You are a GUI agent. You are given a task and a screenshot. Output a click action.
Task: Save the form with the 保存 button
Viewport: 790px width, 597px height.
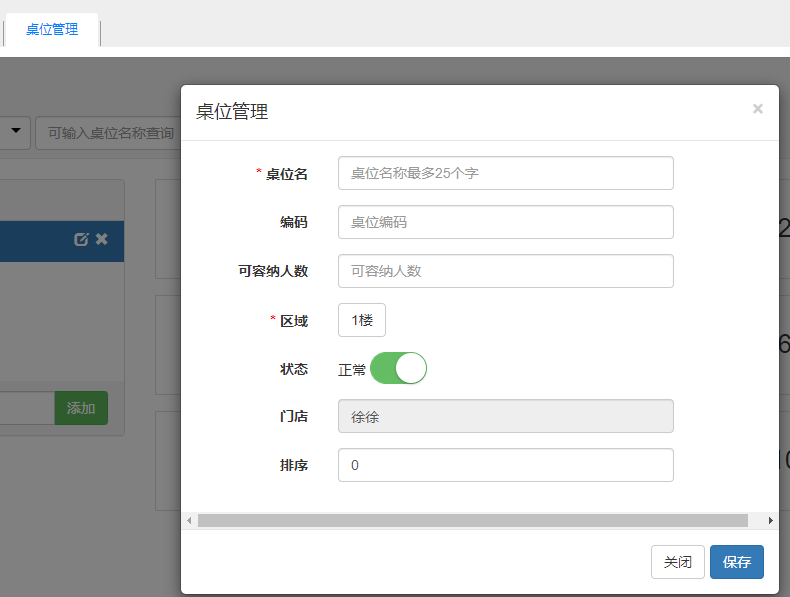[736, 562]
